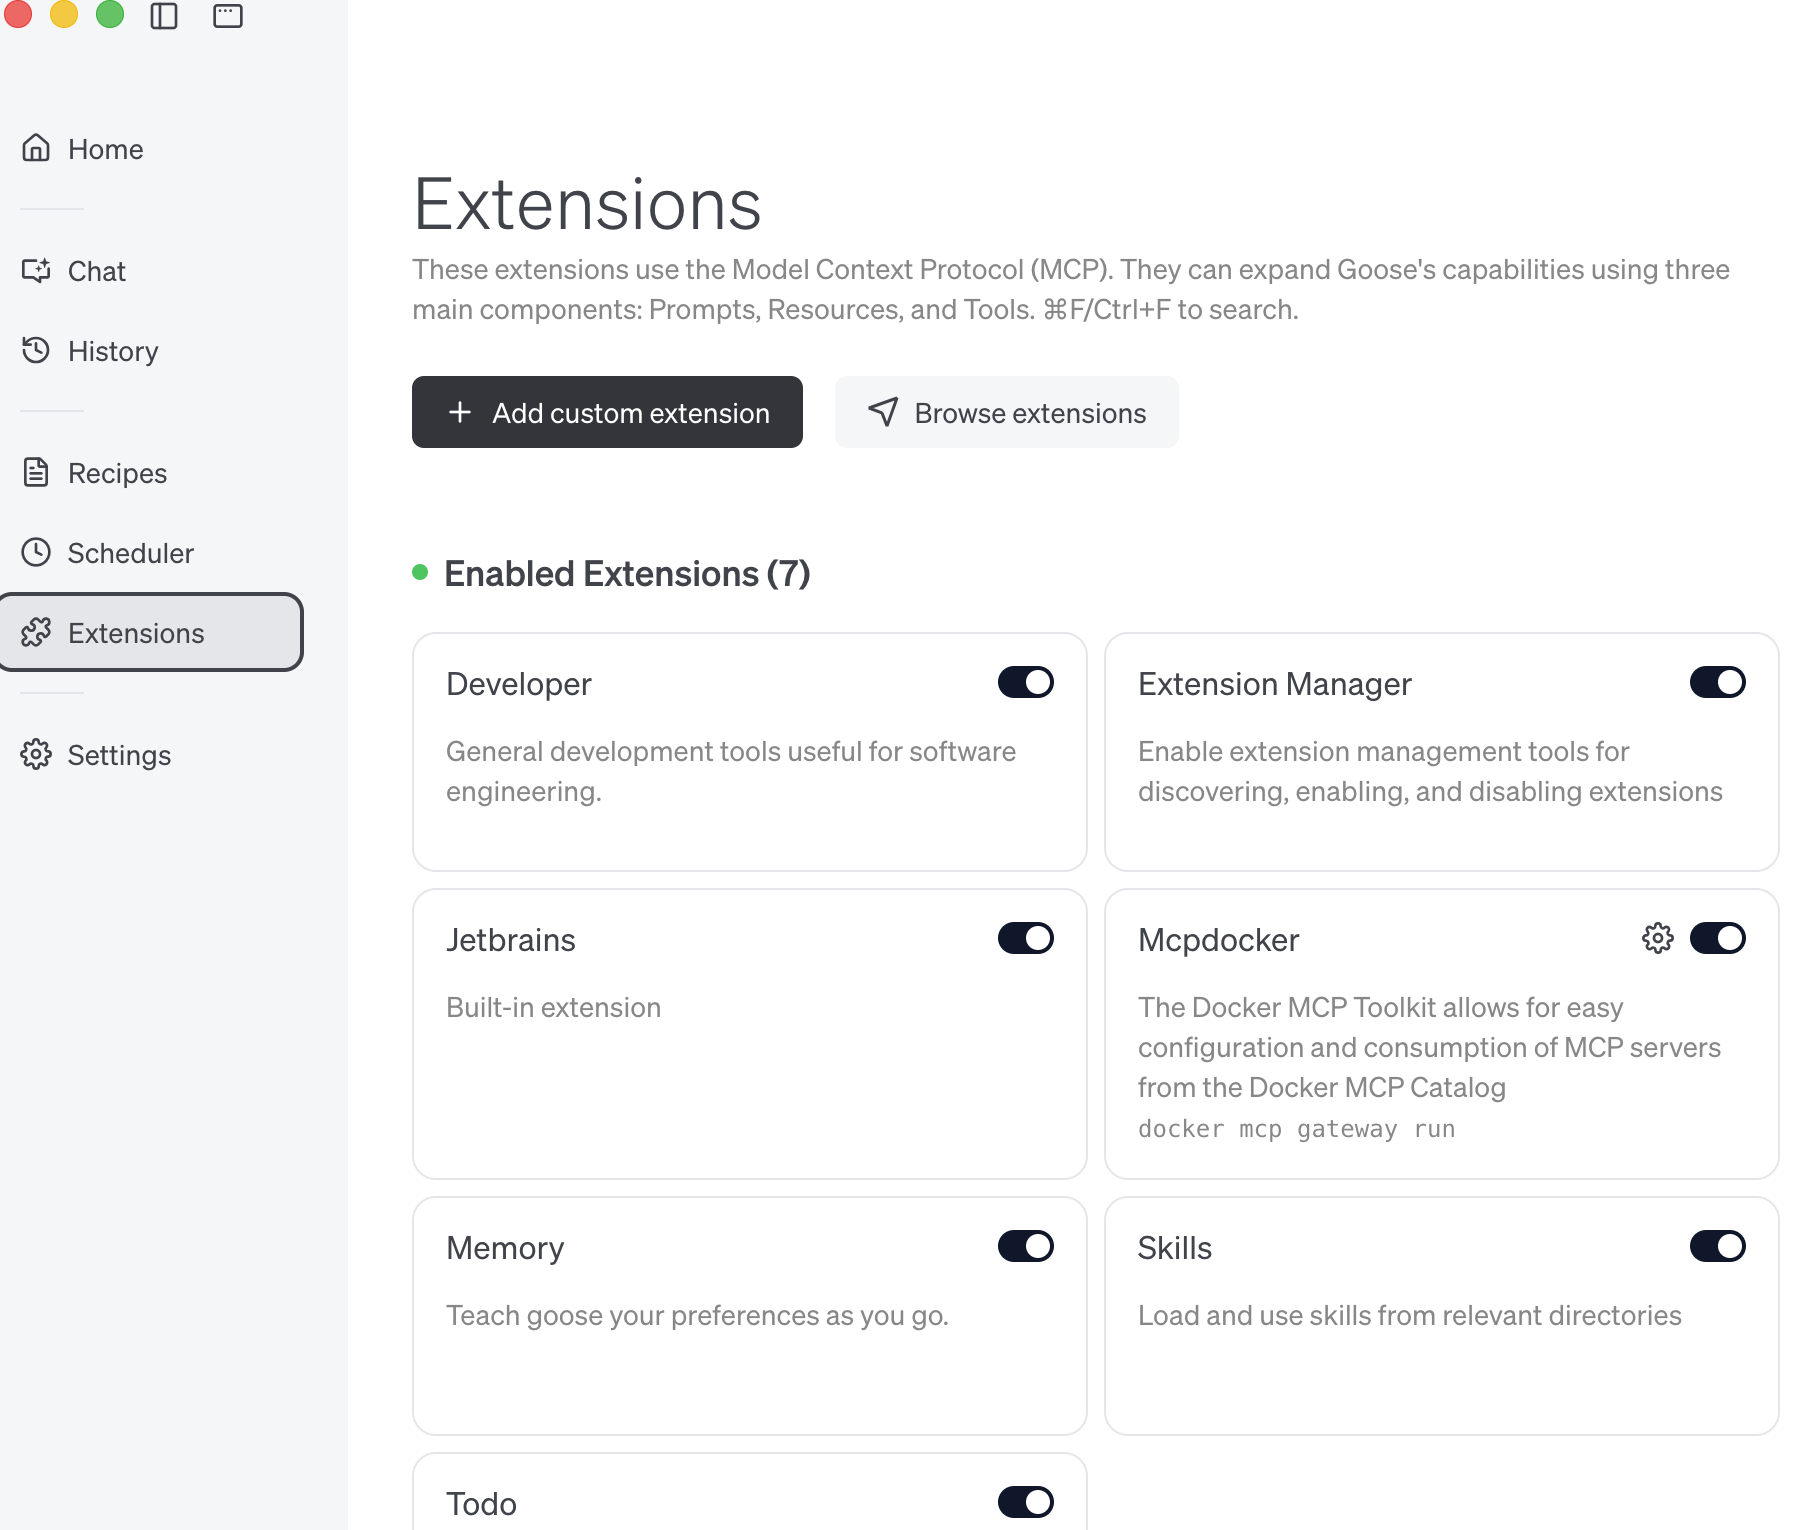This screenshot has height=1530, width=1818.
Task: Click the Home house icon in sidebar
Action: point(36,148)
